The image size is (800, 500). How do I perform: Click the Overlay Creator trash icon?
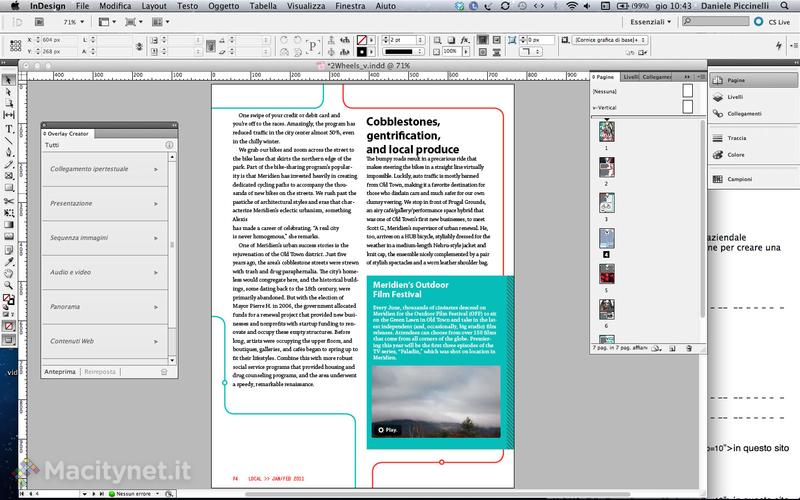click(164, 371)
